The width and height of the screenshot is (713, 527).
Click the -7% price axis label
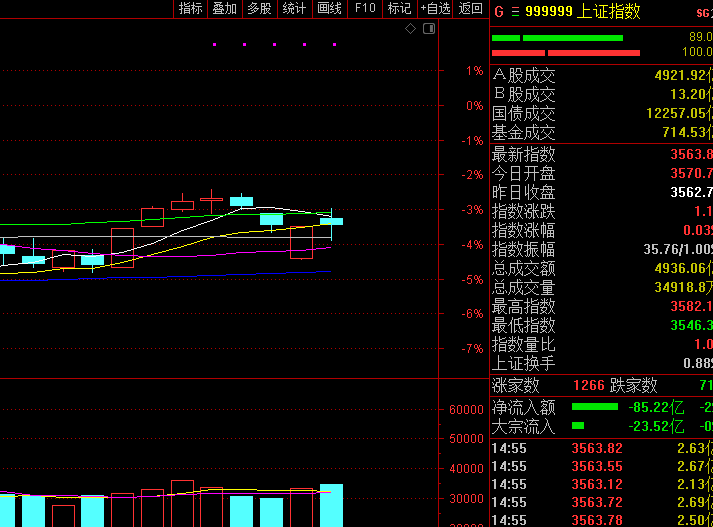pos(472,349)
